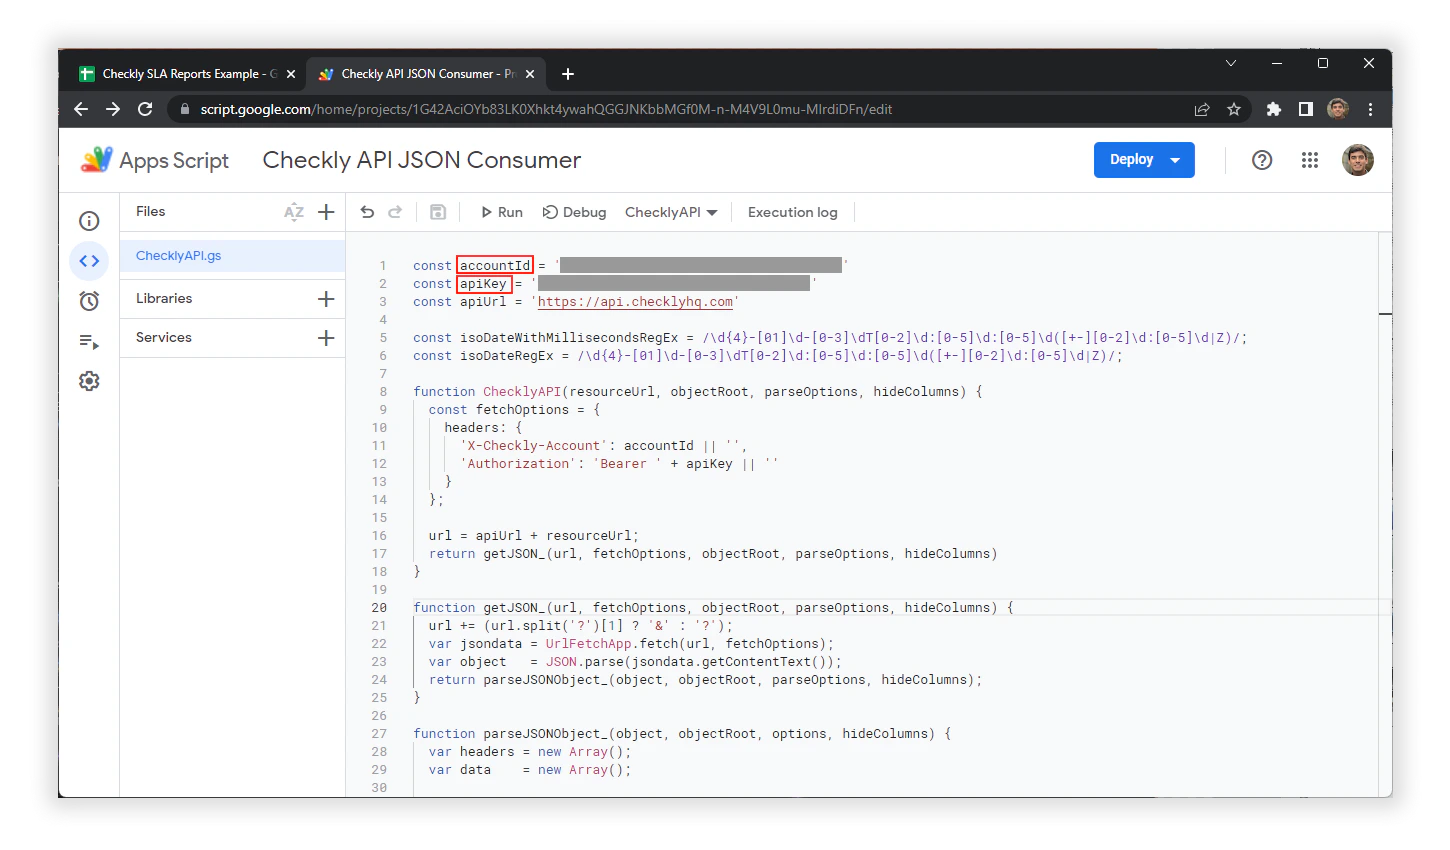Image resolution: width=1450 pixels, height=850 pixels.
Task: Redo the last edit
Action: [x=395, y=211]
